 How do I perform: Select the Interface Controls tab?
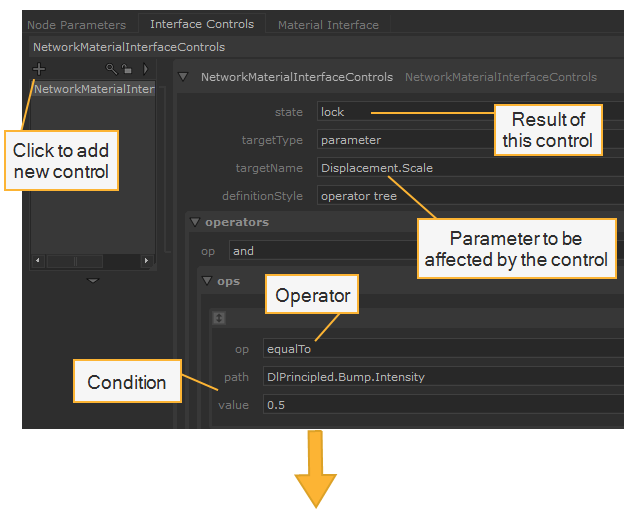[202, 24]
